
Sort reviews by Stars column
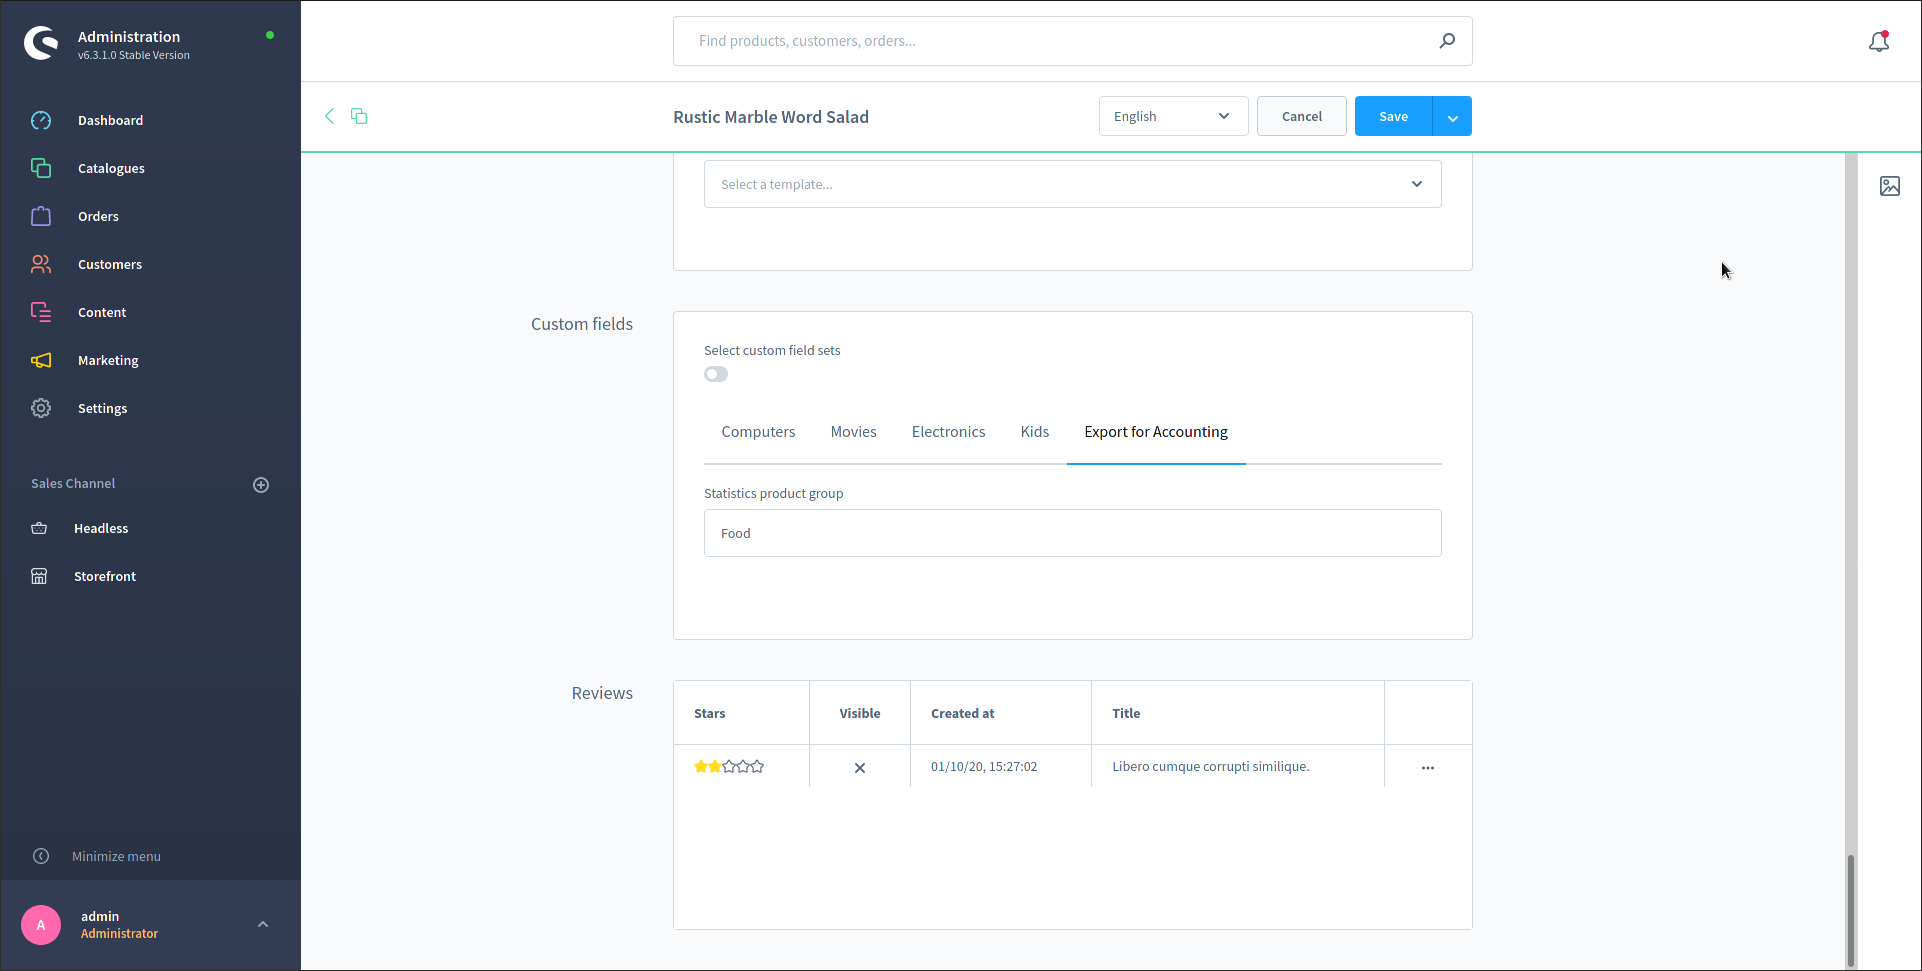tap(742, 713)
